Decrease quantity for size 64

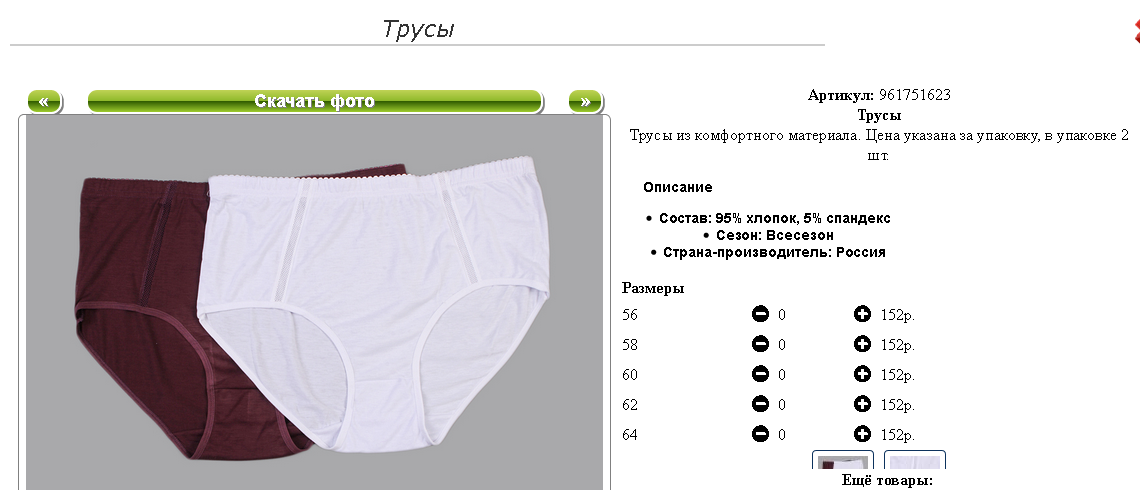tap(760, 434)
